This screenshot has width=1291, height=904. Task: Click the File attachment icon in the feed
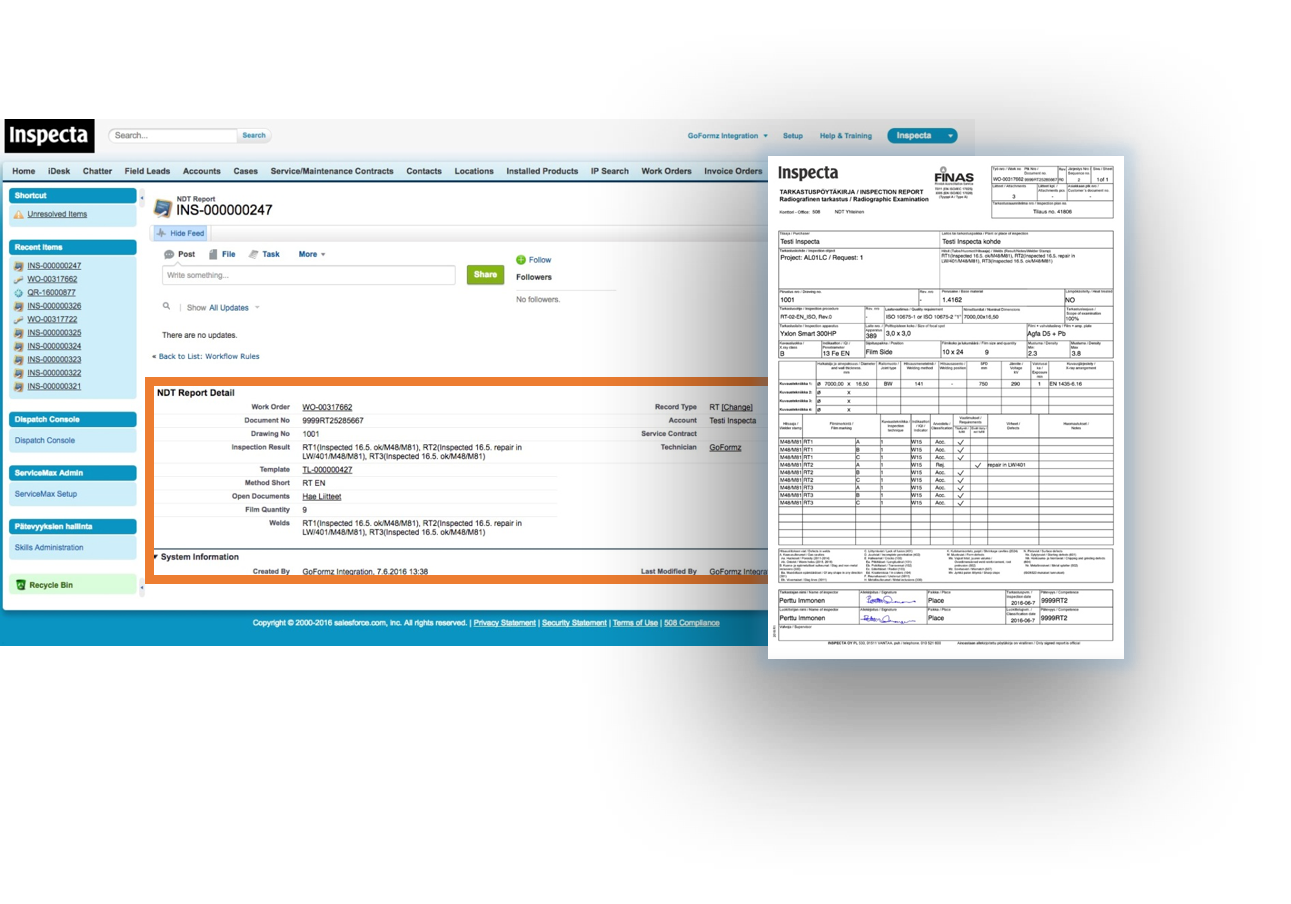click(213, 254)
